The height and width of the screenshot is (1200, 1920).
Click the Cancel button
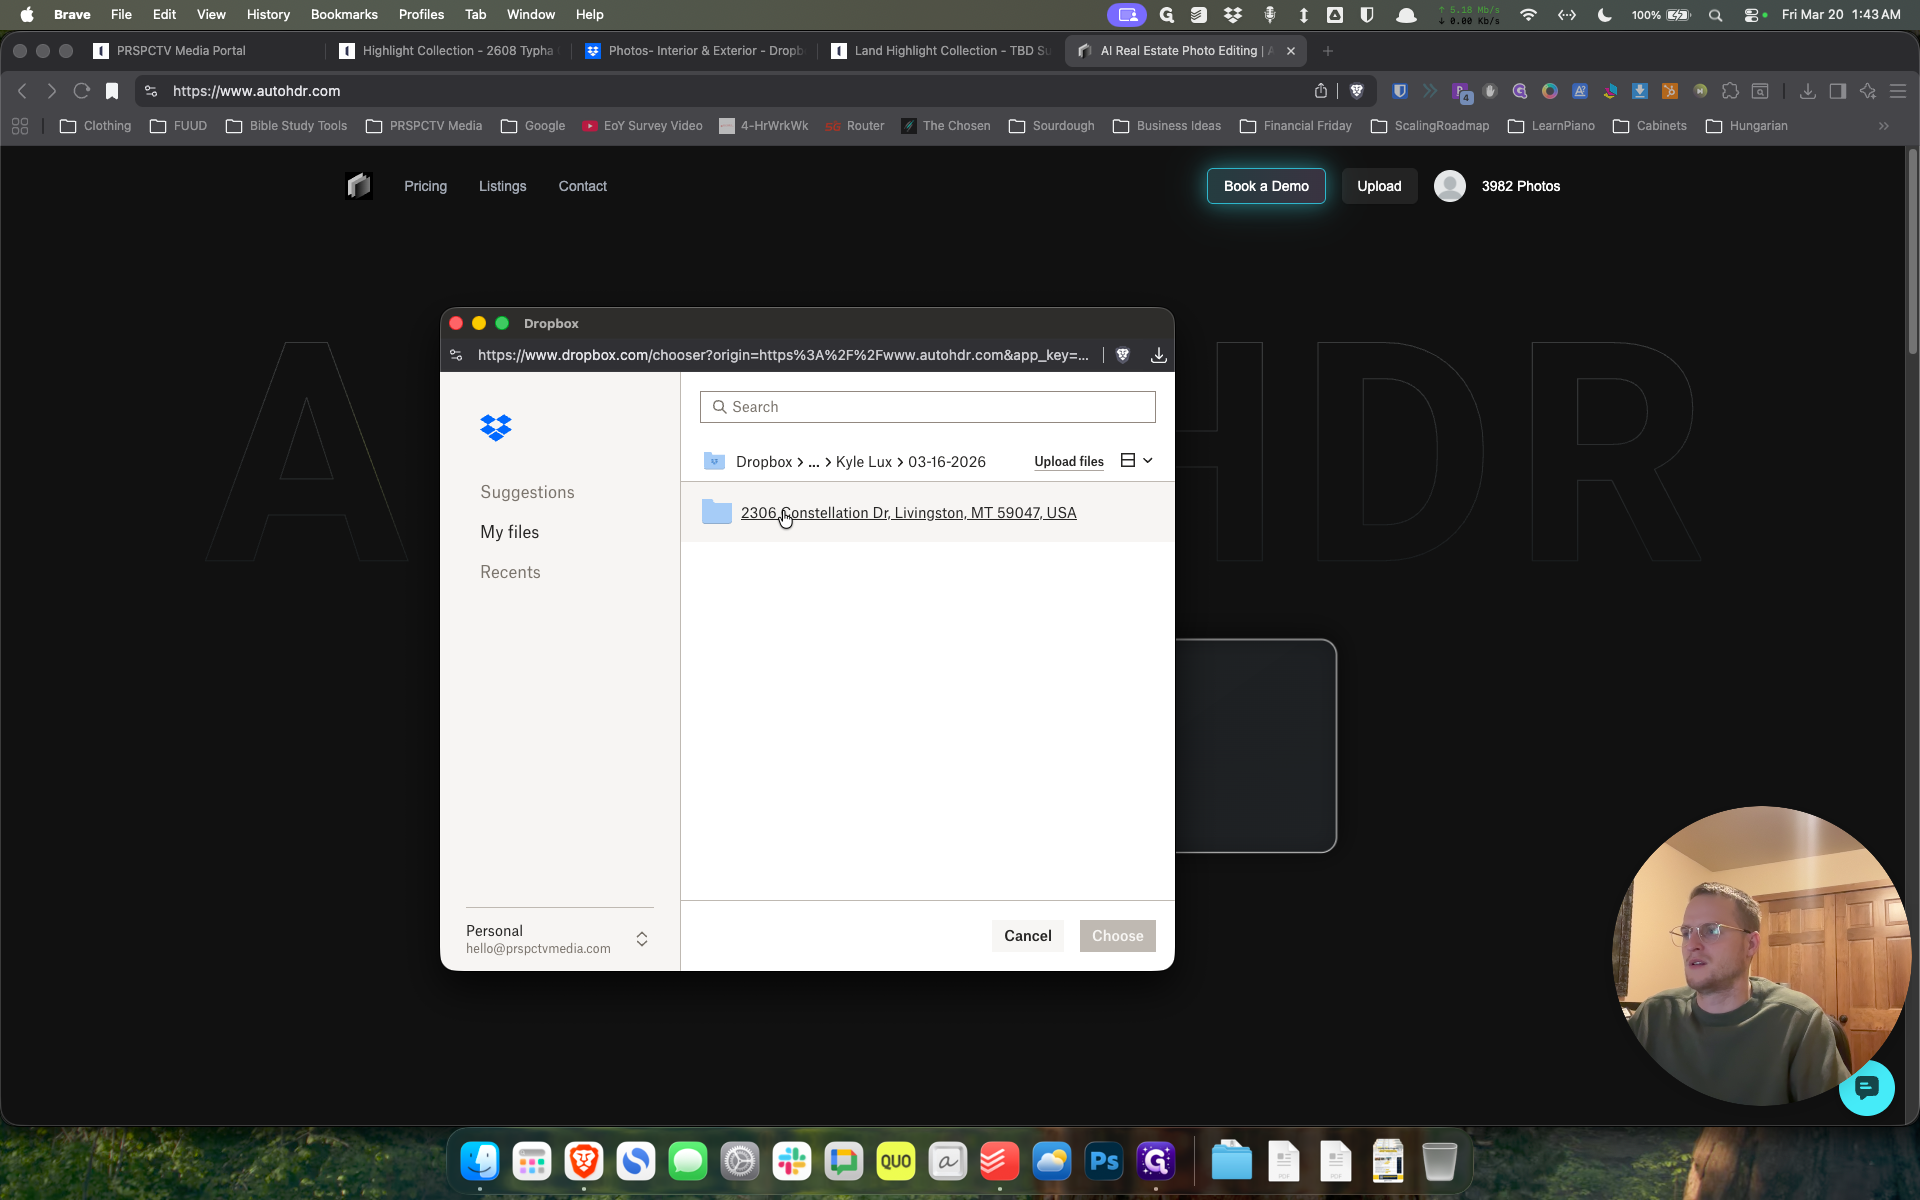pos(1027,936)
